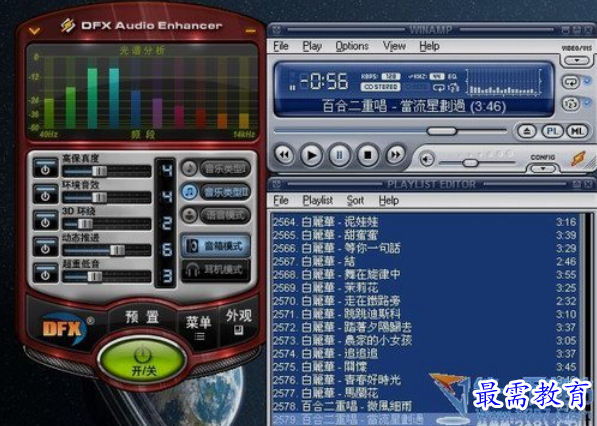Toggle the 高保真度 power button

[x=45, y=168]
